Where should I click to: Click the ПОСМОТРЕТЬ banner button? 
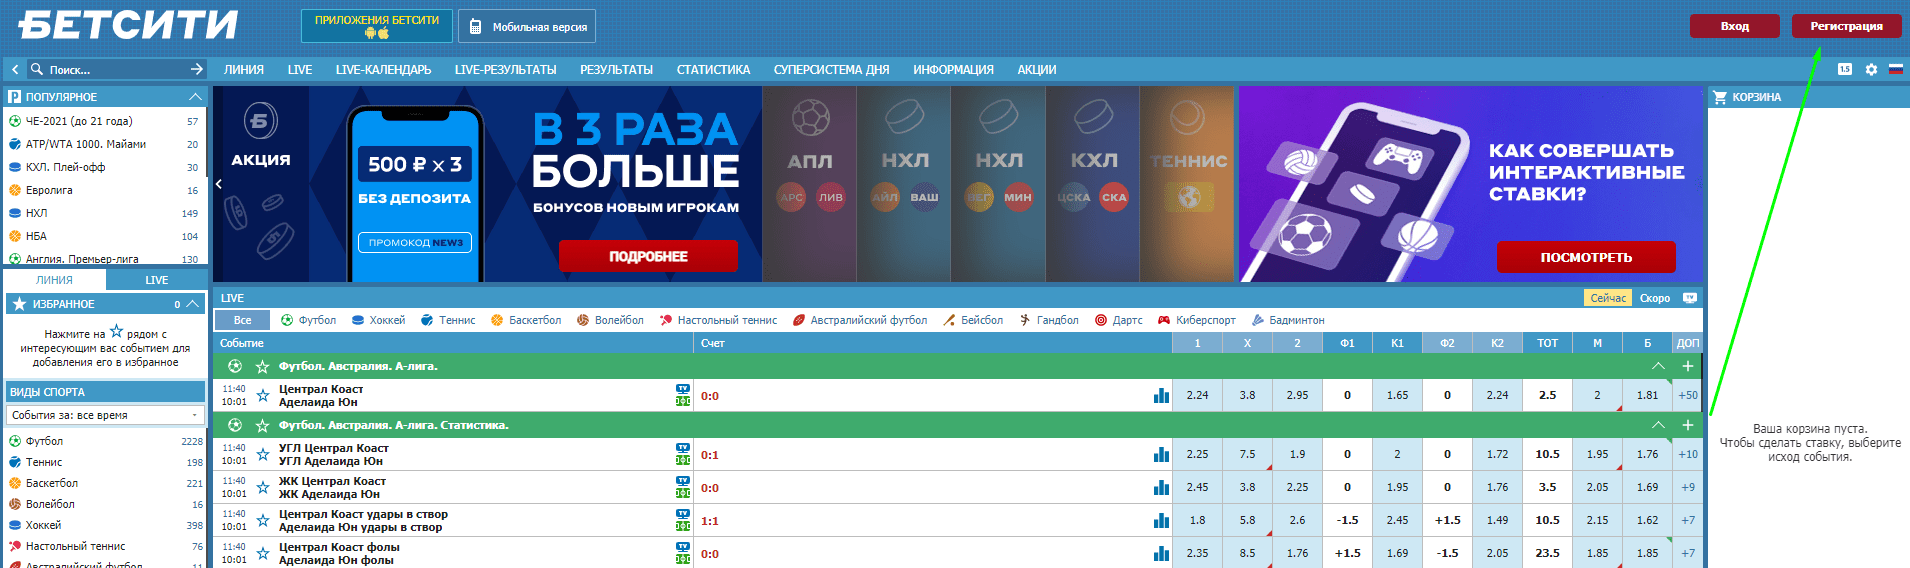click(1586, 257)
